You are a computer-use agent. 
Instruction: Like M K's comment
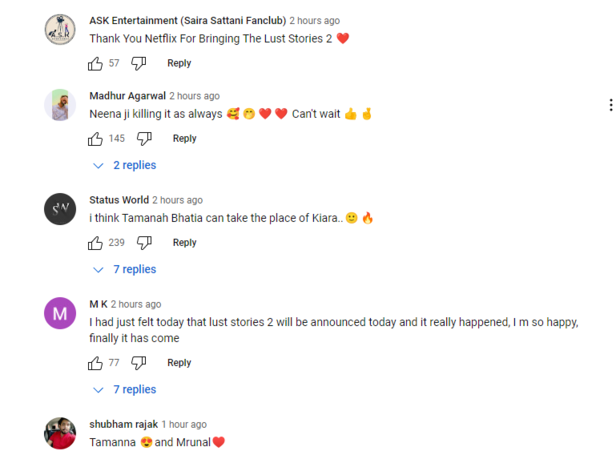point(96,363)
